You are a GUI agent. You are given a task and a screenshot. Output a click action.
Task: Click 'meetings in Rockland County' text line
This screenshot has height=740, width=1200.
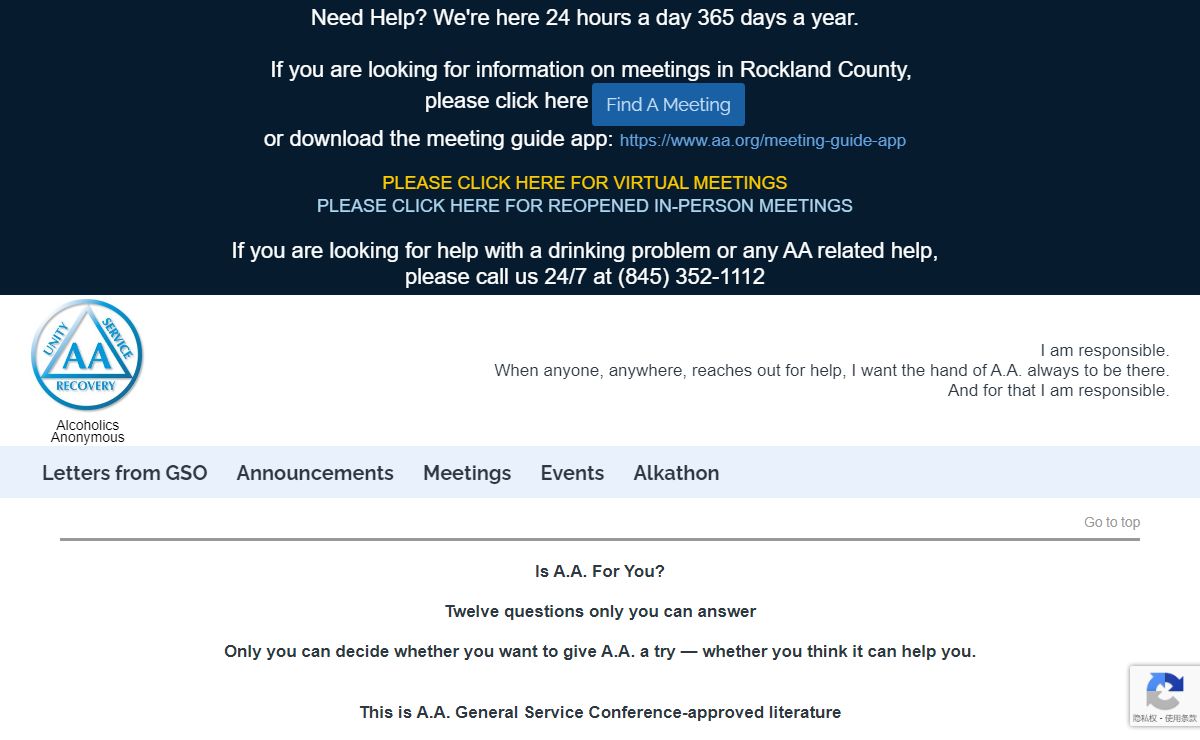(x=591, y=70)
